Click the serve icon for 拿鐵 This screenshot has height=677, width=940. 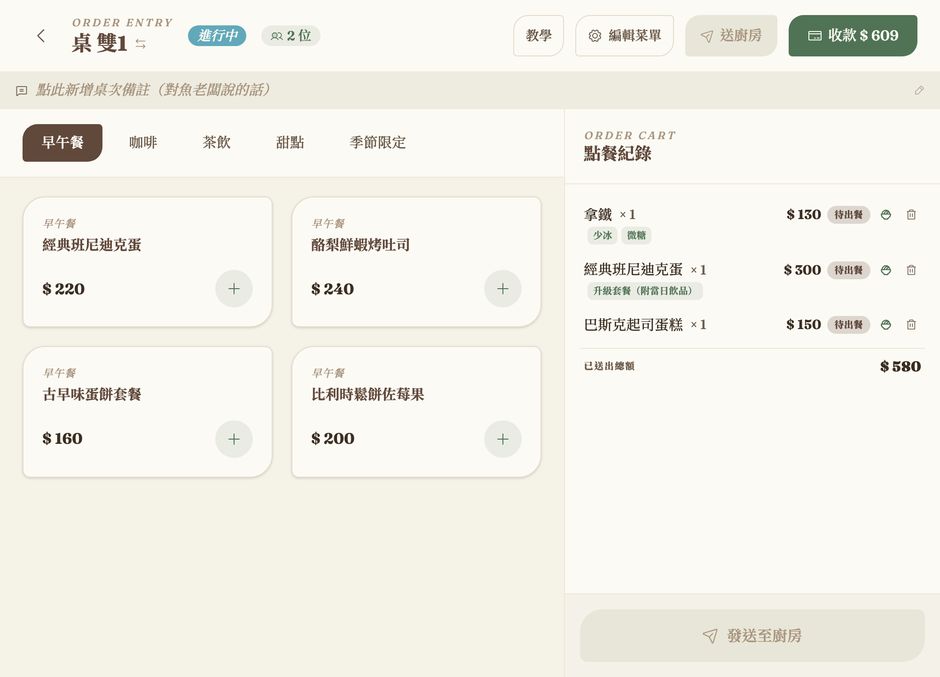coord(886,215)
